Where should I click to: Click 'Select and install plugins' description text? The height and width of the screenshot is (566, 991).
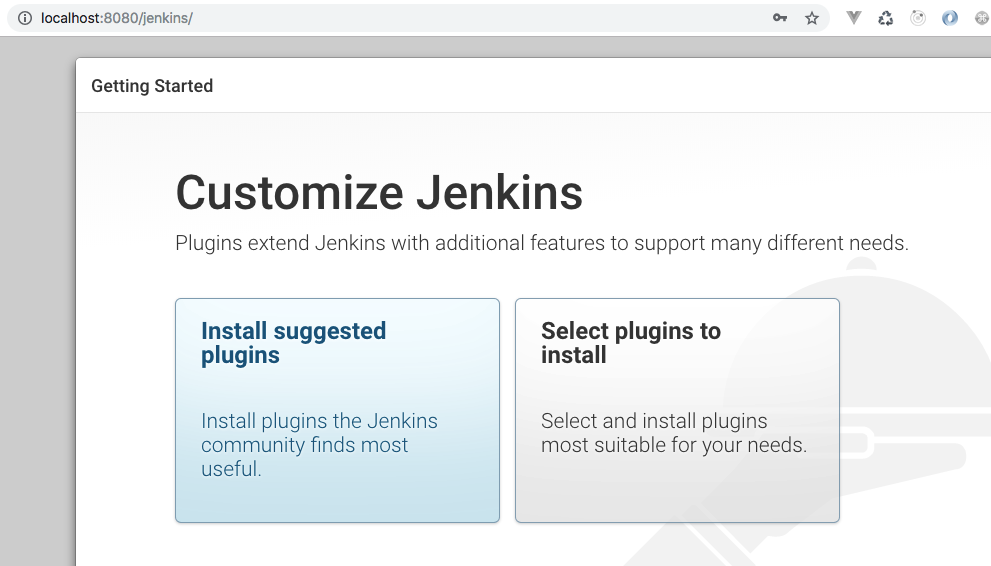tap(674, 433)
